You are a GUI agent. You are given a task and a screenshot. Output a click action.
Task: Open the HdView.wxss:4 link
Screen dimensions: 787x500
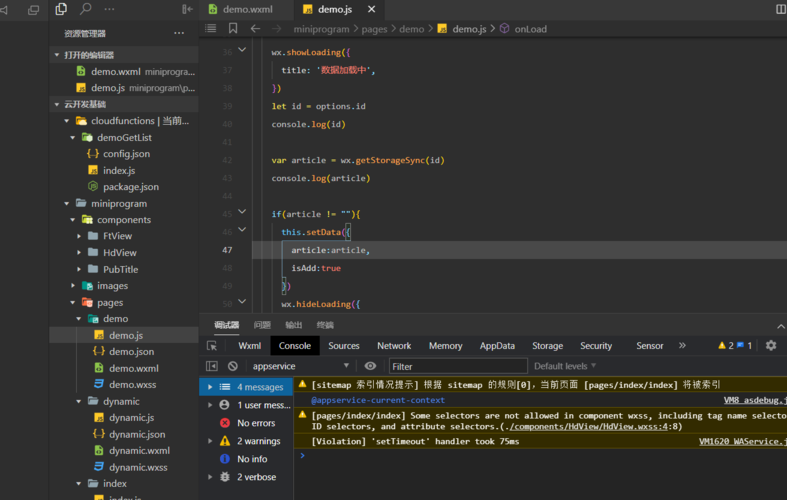(589, 427)
